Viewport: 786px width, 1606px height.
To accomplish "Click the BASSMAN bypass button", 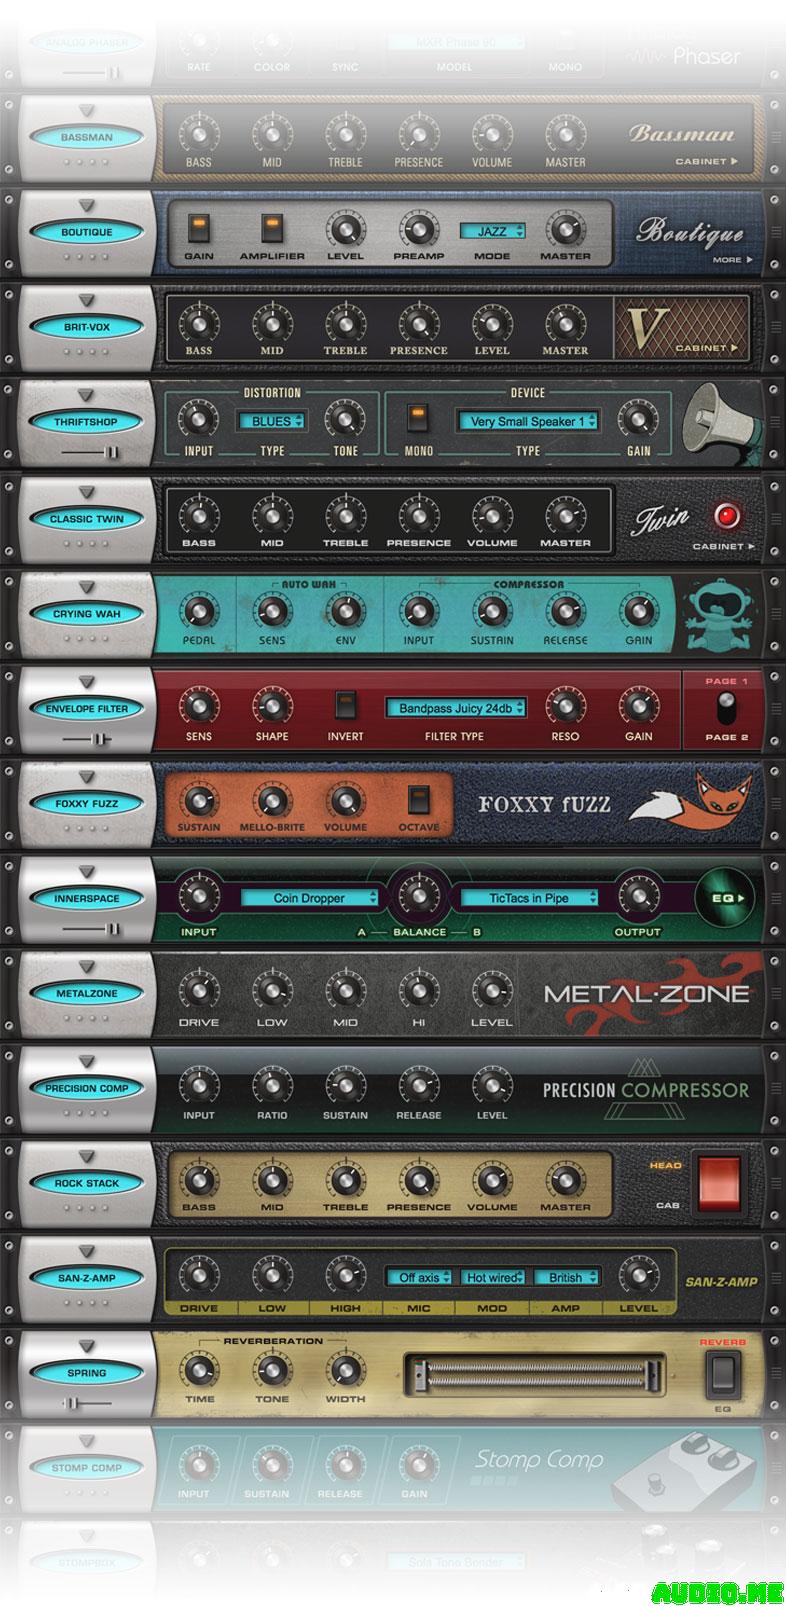I will coord(87,137).
